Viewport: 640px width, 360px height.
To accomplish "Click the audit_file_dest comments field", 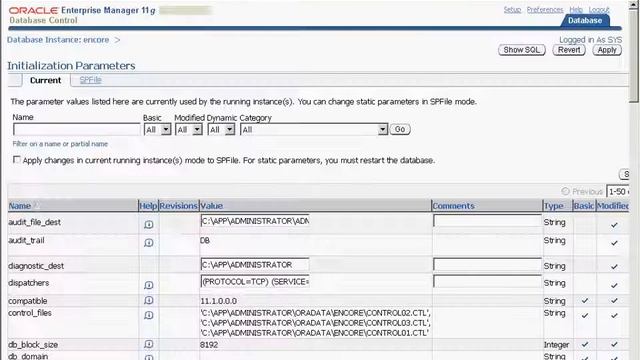I will (487, 221).
